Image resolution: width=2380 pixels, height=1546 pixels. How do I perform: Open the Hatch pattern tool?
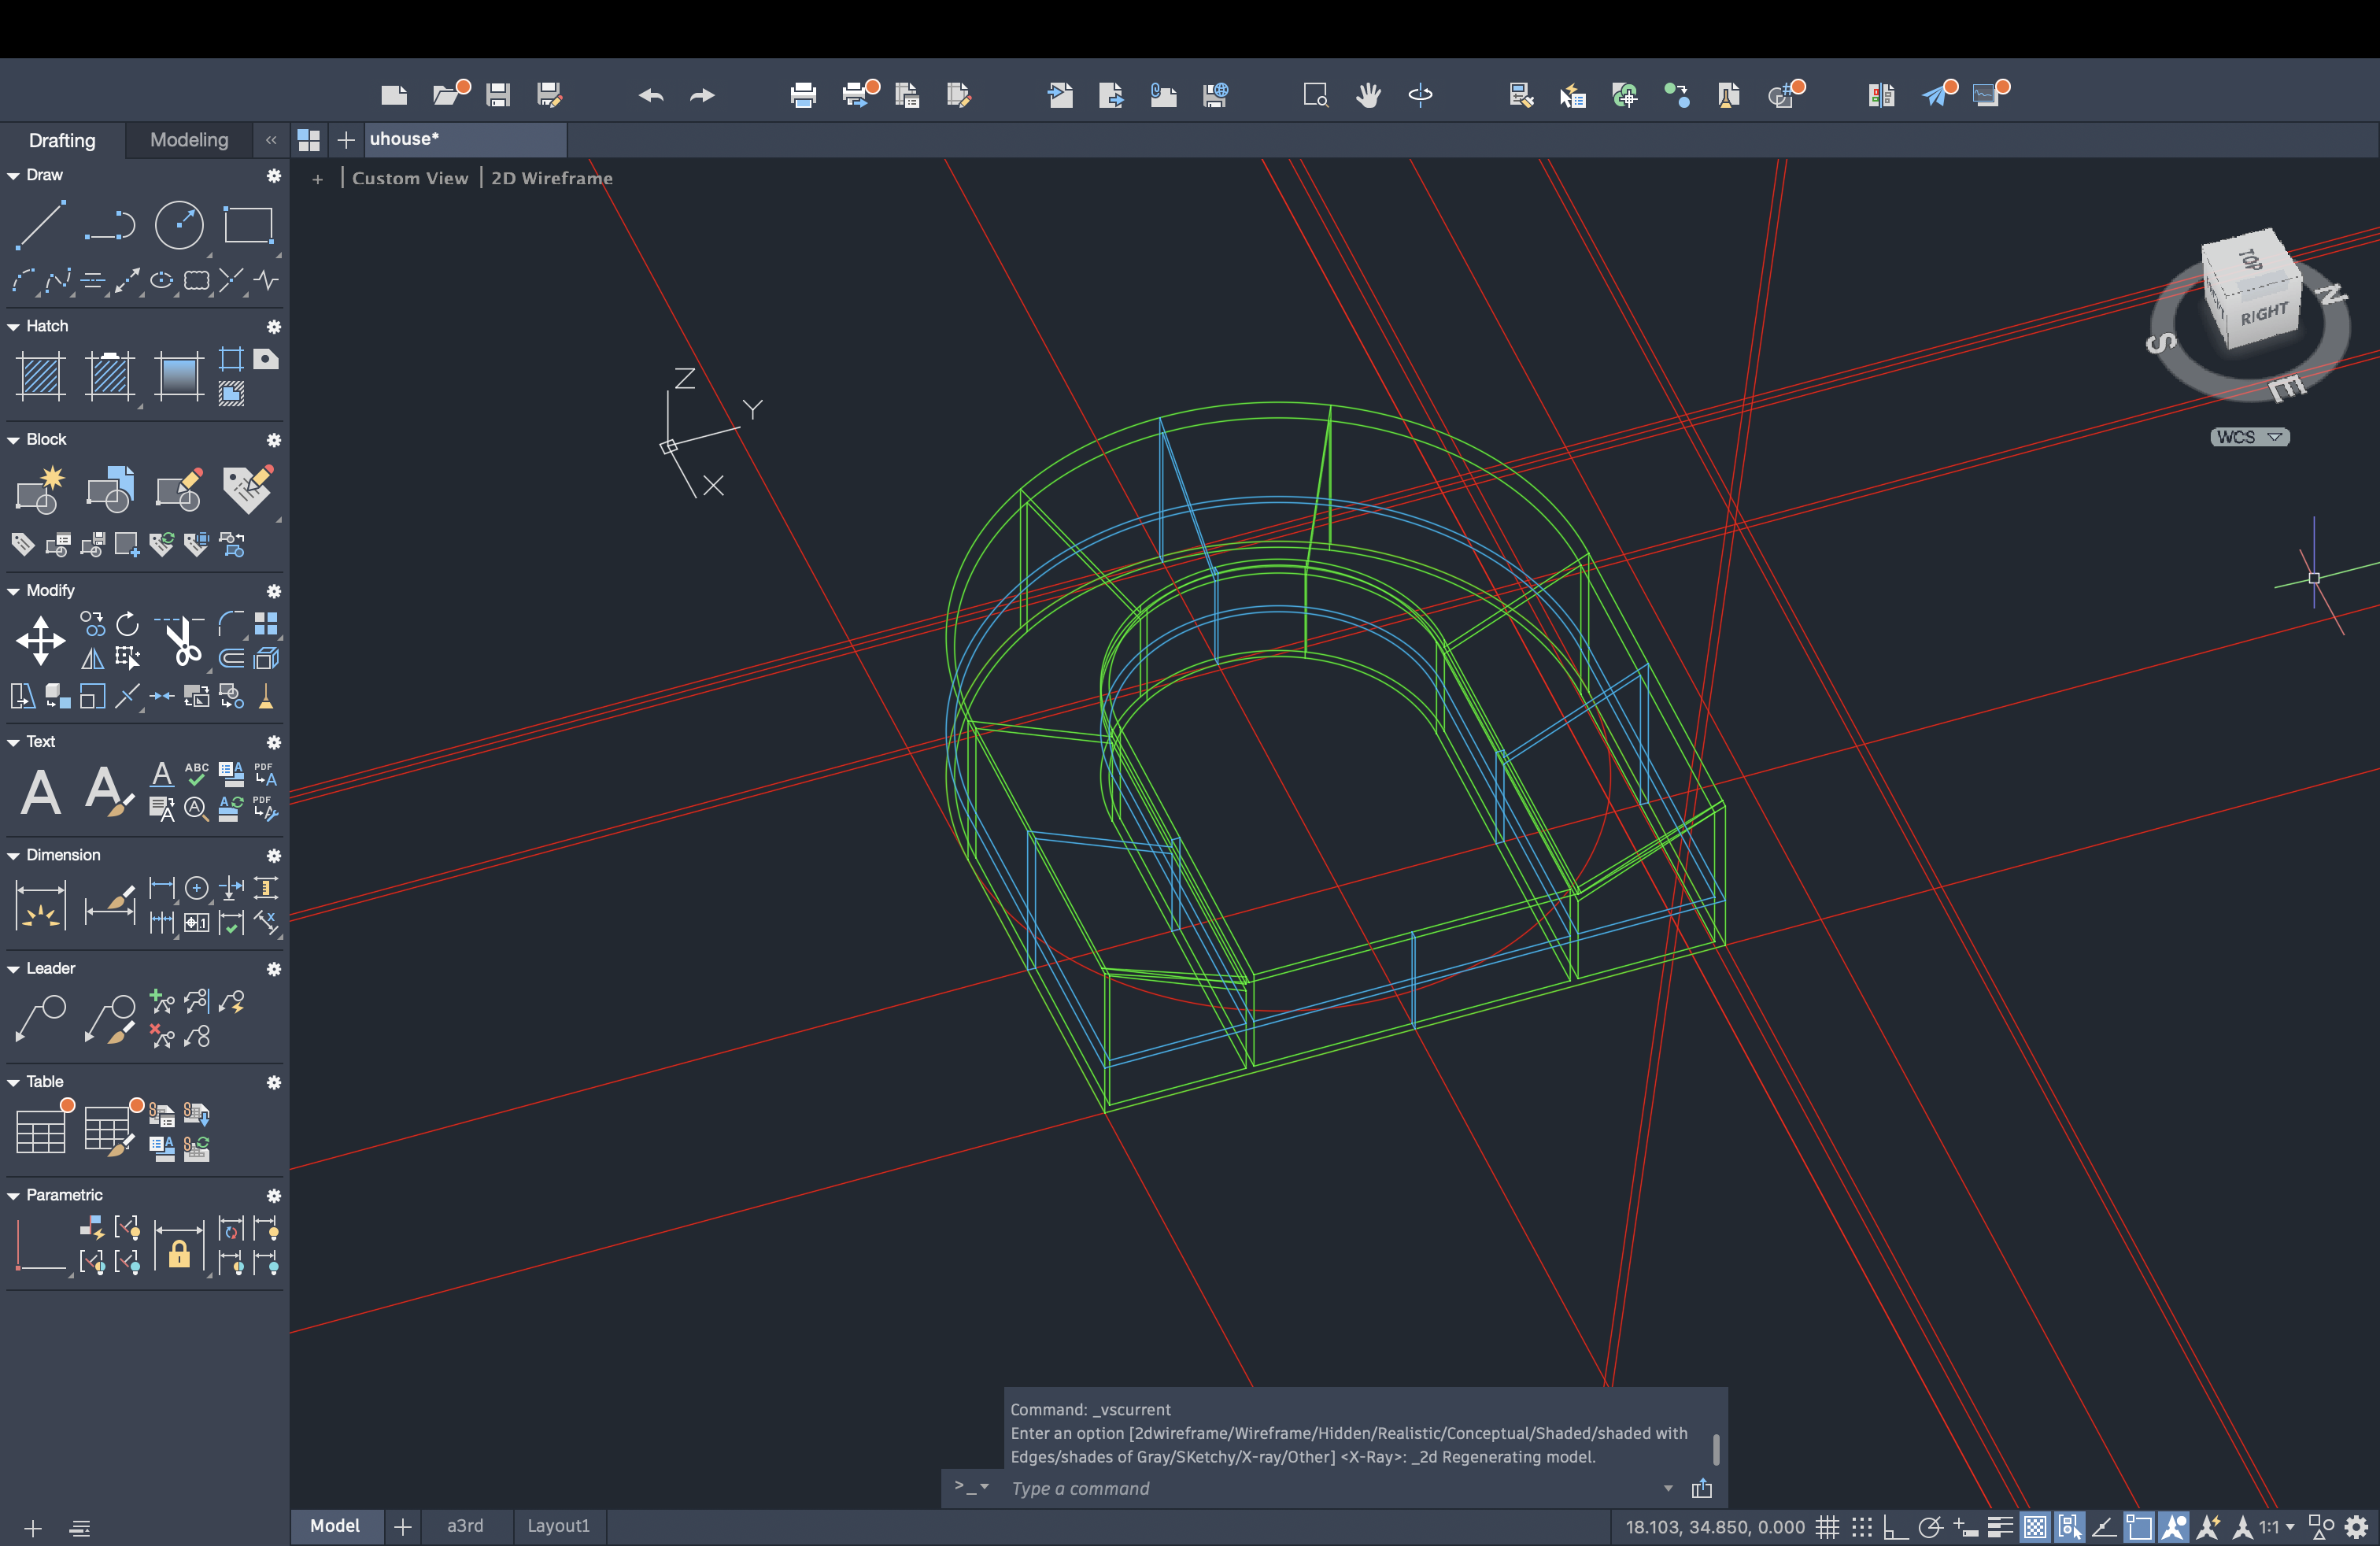(41, 377)
